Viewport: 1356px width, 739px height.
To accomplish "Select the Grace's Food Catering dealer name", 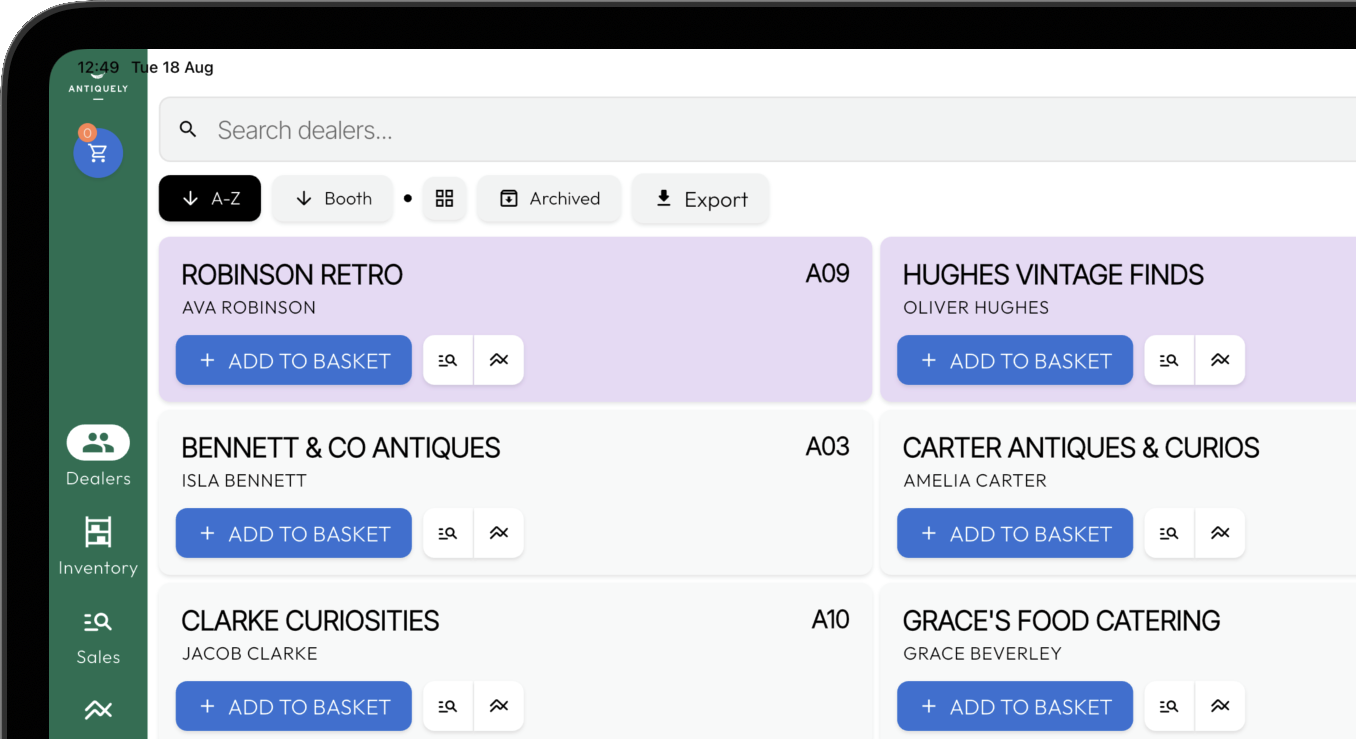I will [x=1061, y=621].
